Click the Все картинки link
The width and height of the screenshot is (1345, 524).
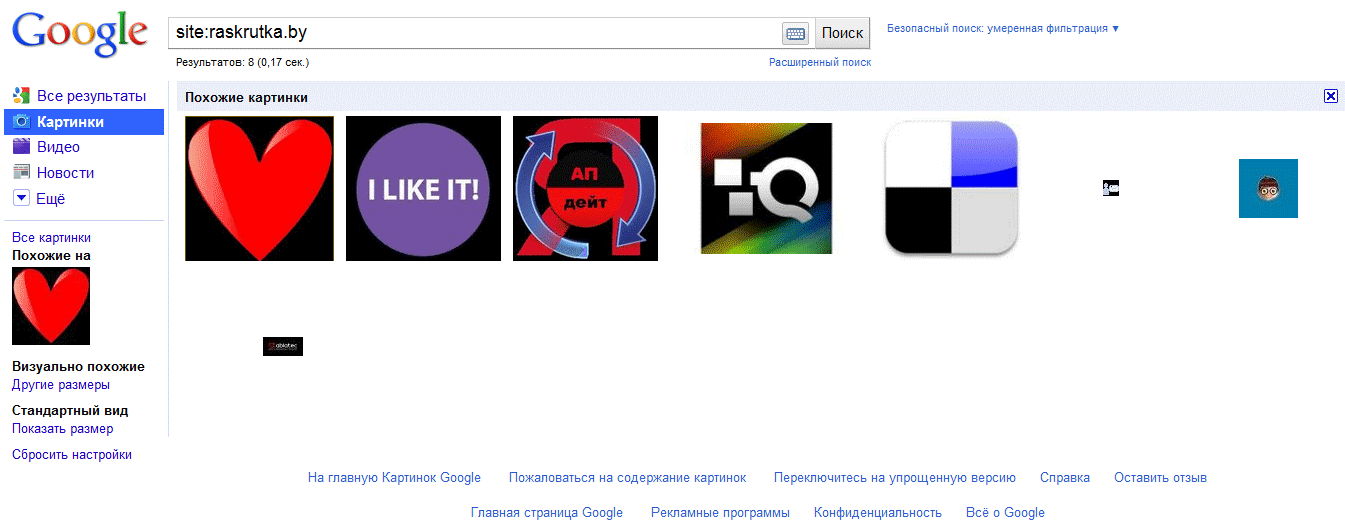coord(51,238)
